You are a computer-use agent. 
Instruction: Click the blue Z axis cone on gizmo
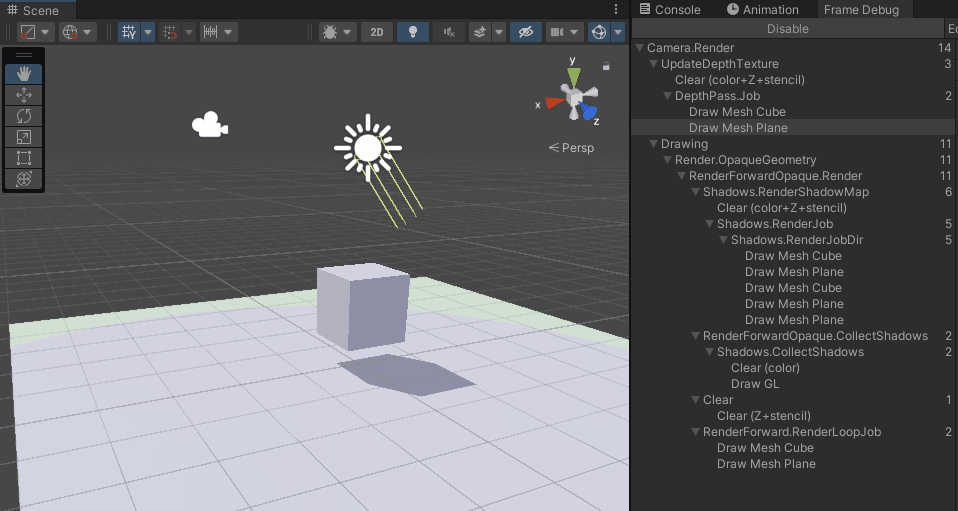pos(588,112)
